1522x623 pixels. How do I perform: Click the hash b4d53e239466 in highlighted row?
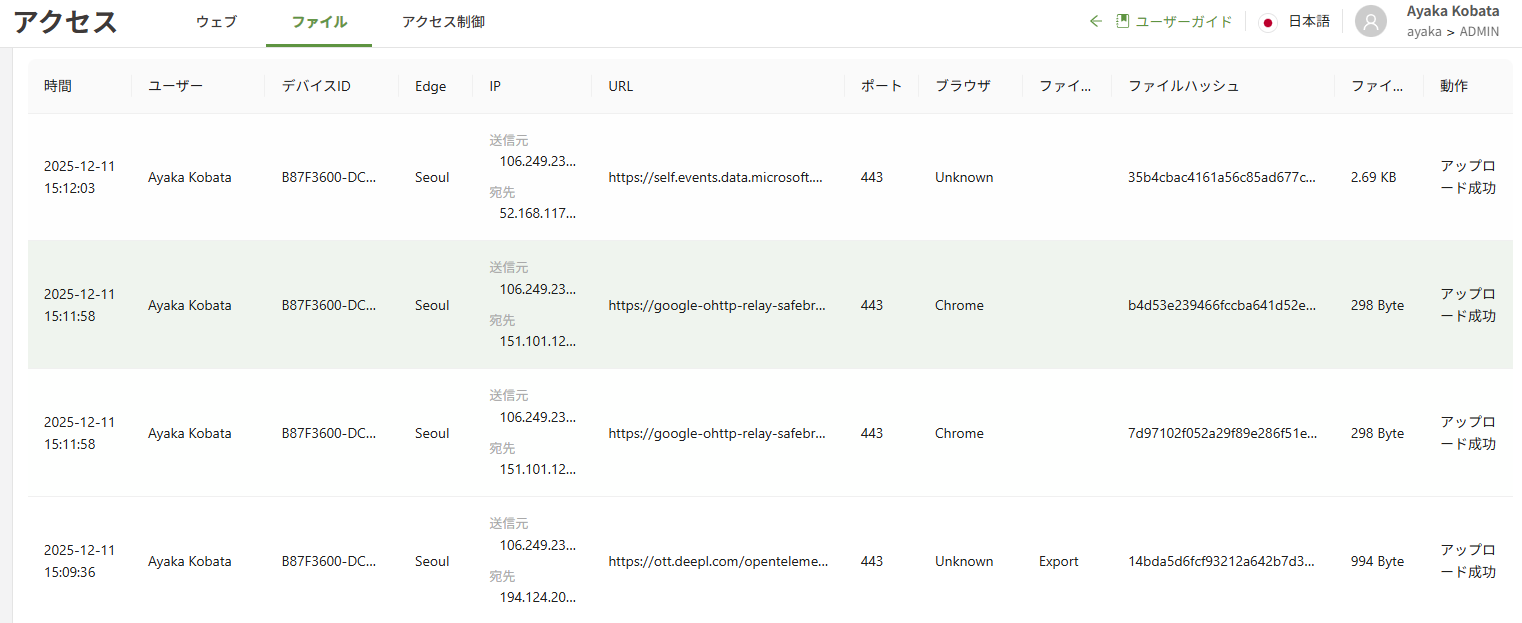click(1221, 305)
